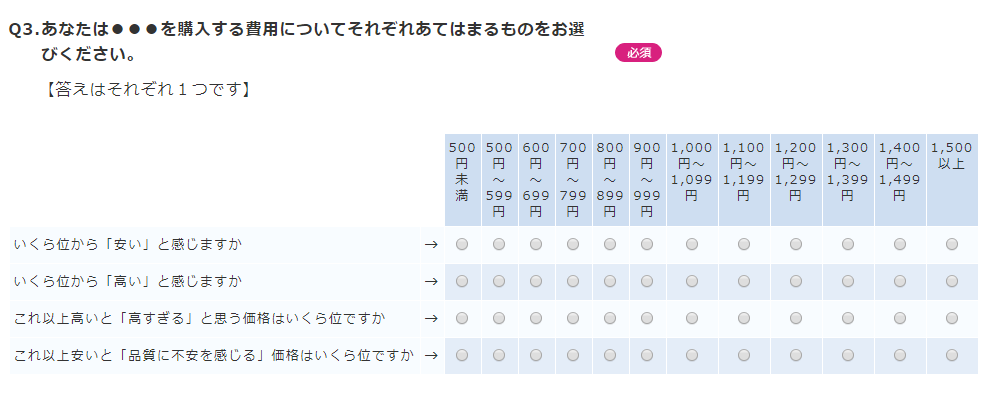
Task: Select 1,300円～1,399円 for the「高すぎる」row
Action: point(847,318)
